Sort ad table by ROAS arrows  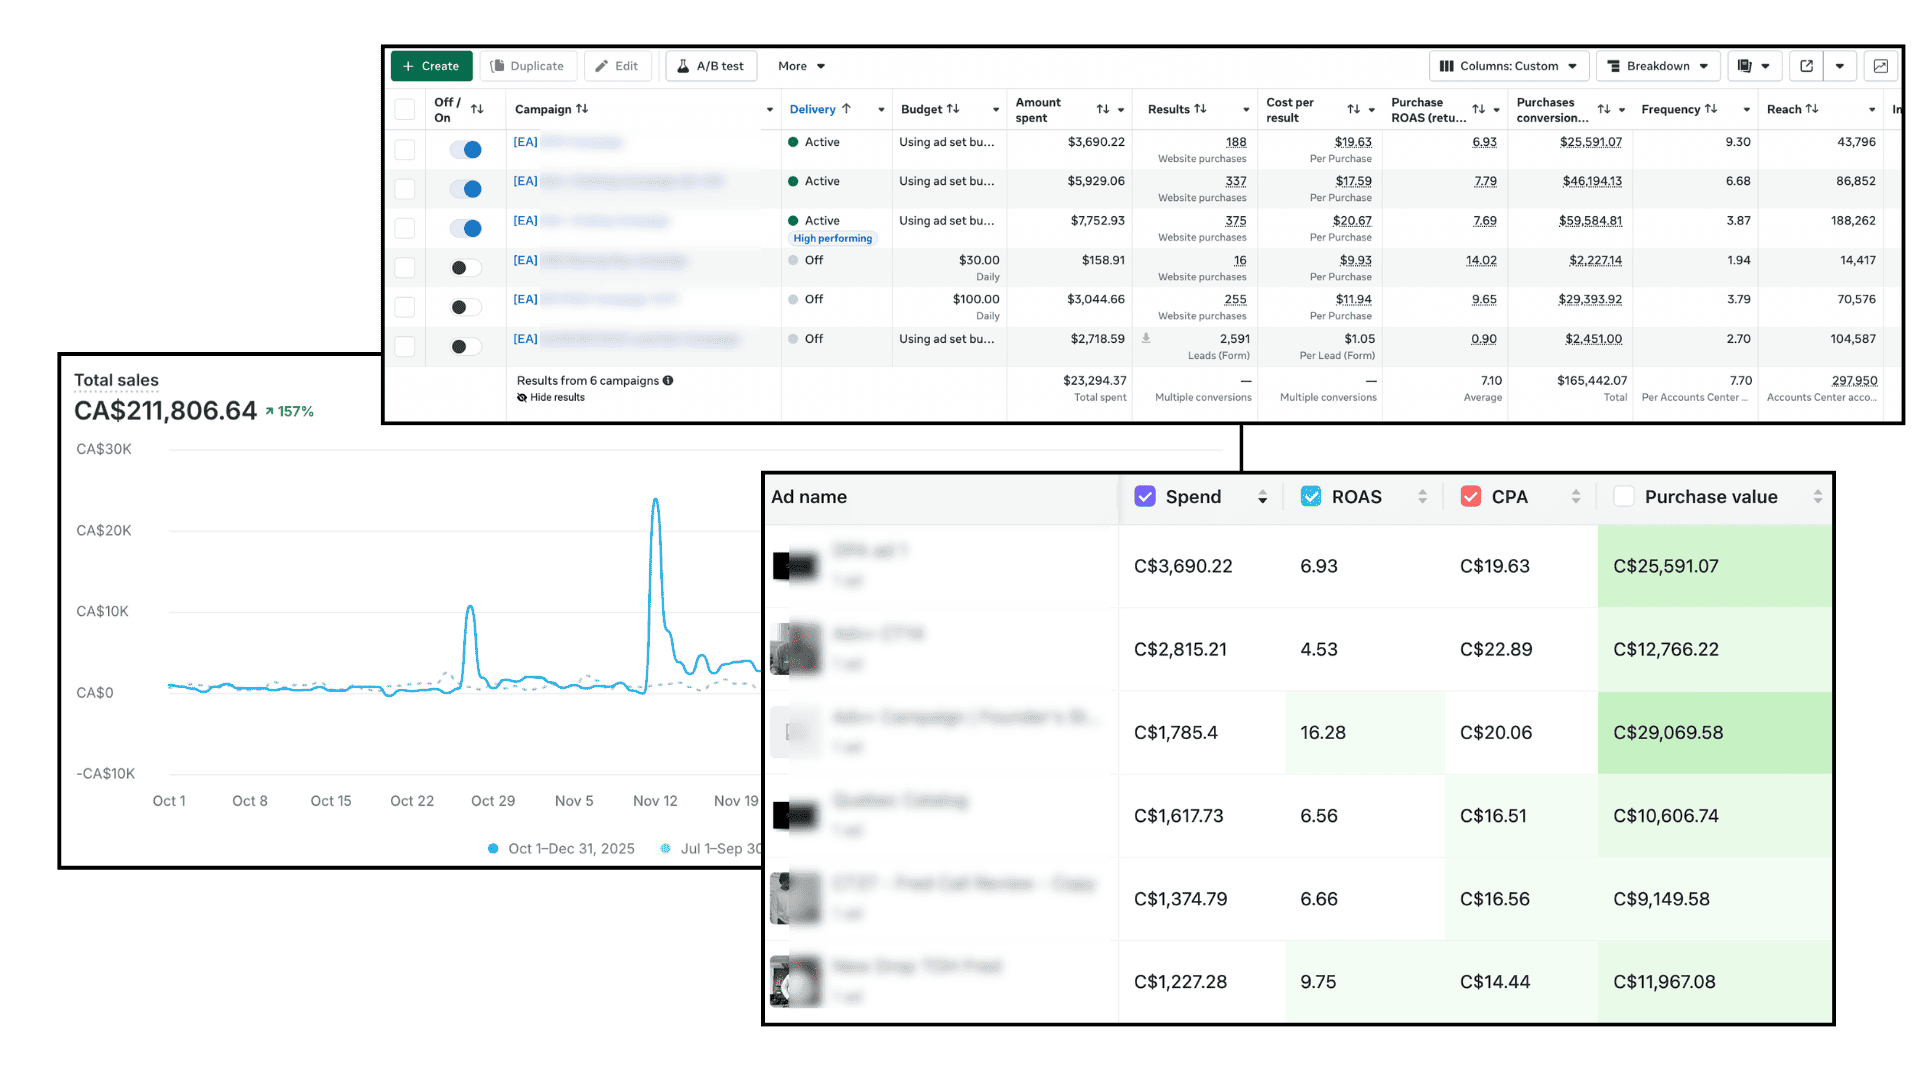click(1422, 497)
